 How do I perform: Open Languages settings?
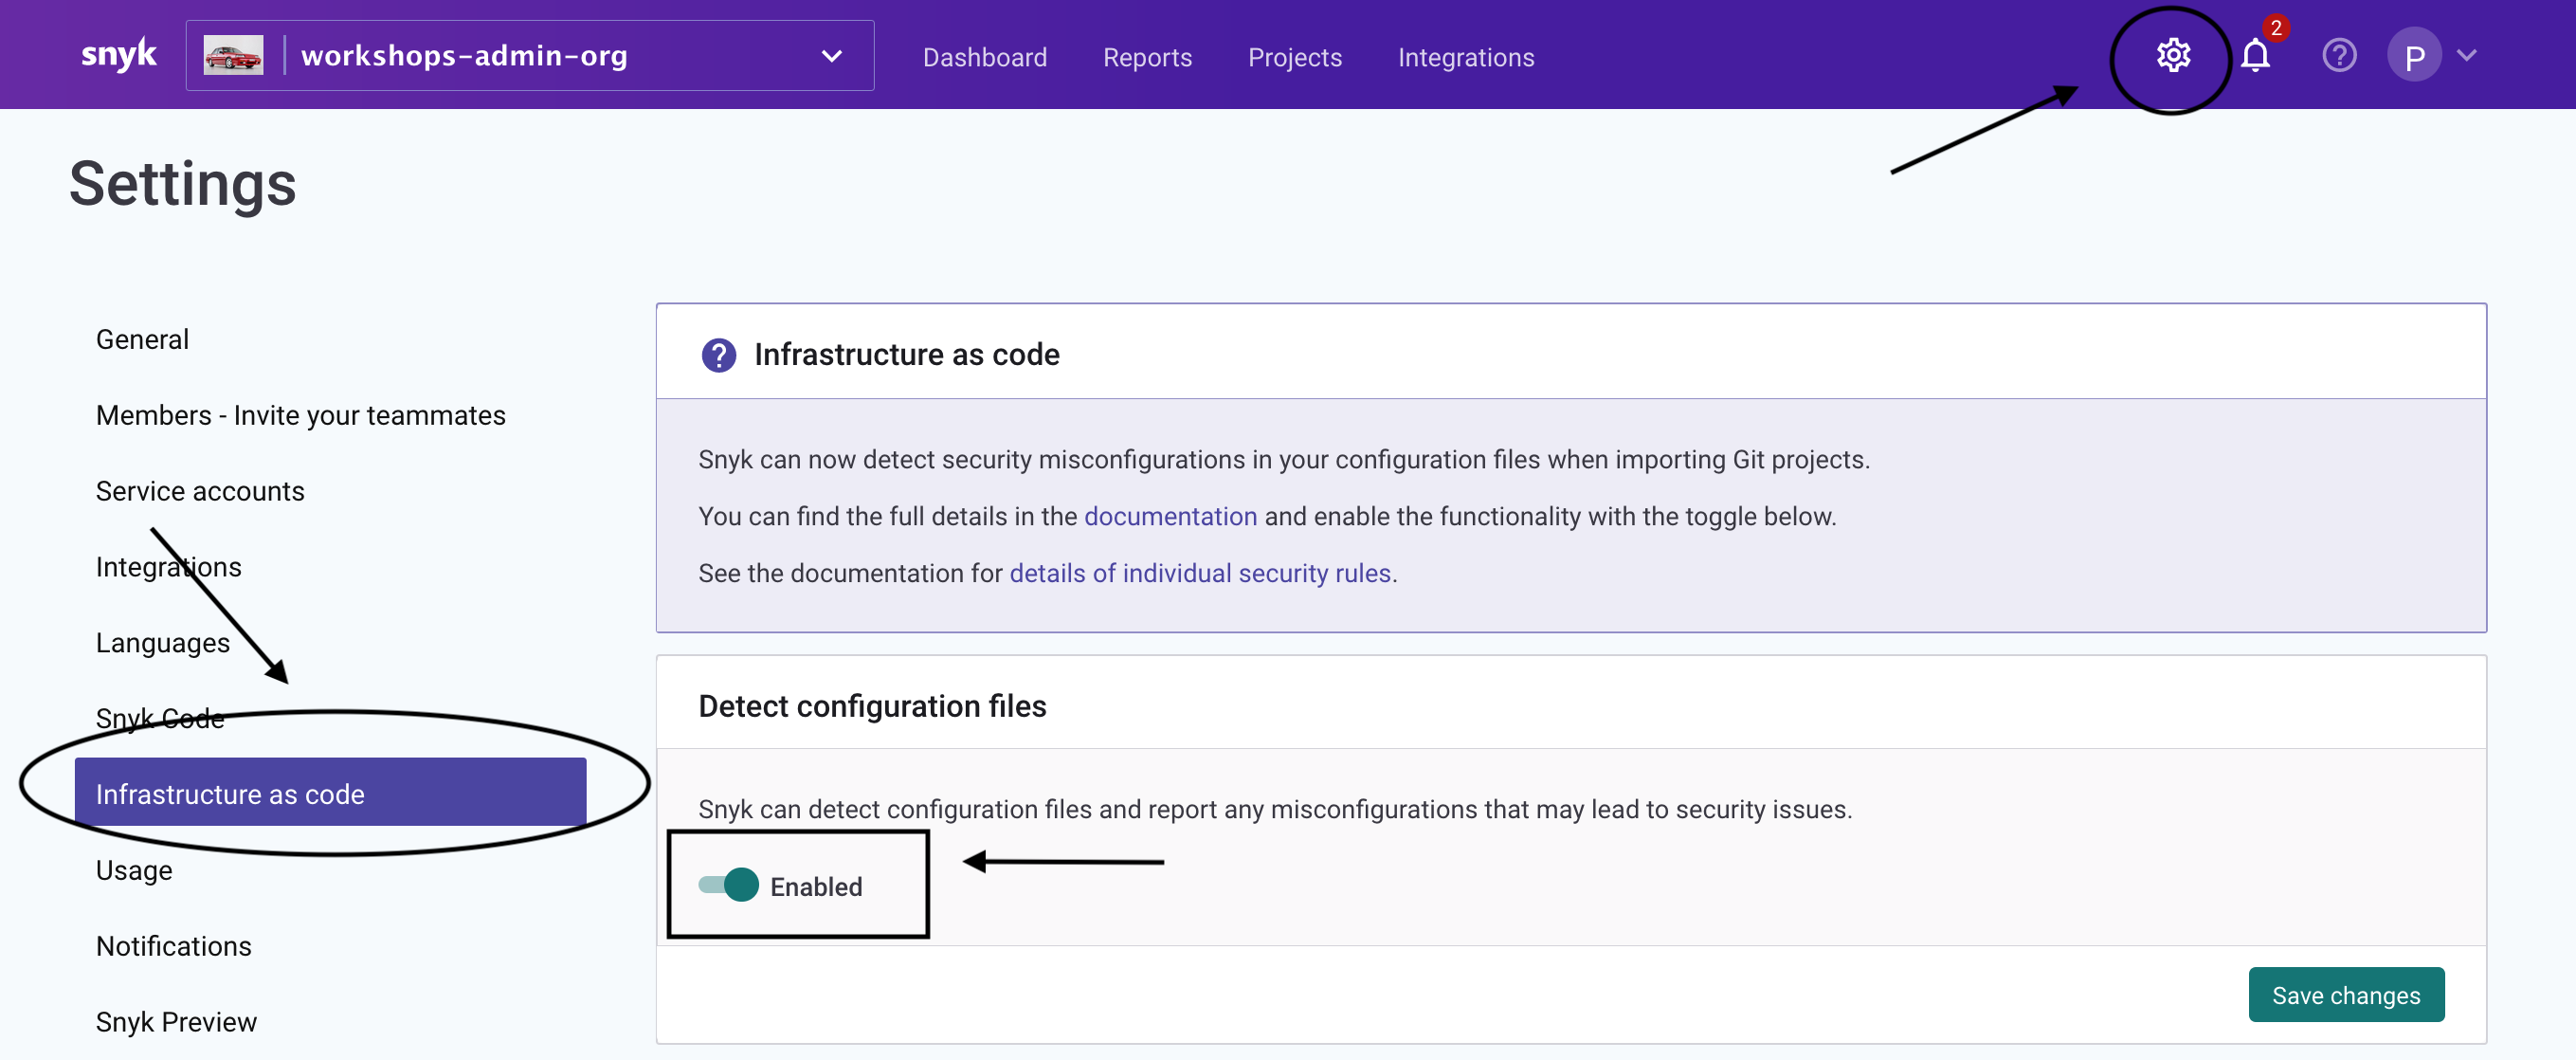tap(163, 643)
